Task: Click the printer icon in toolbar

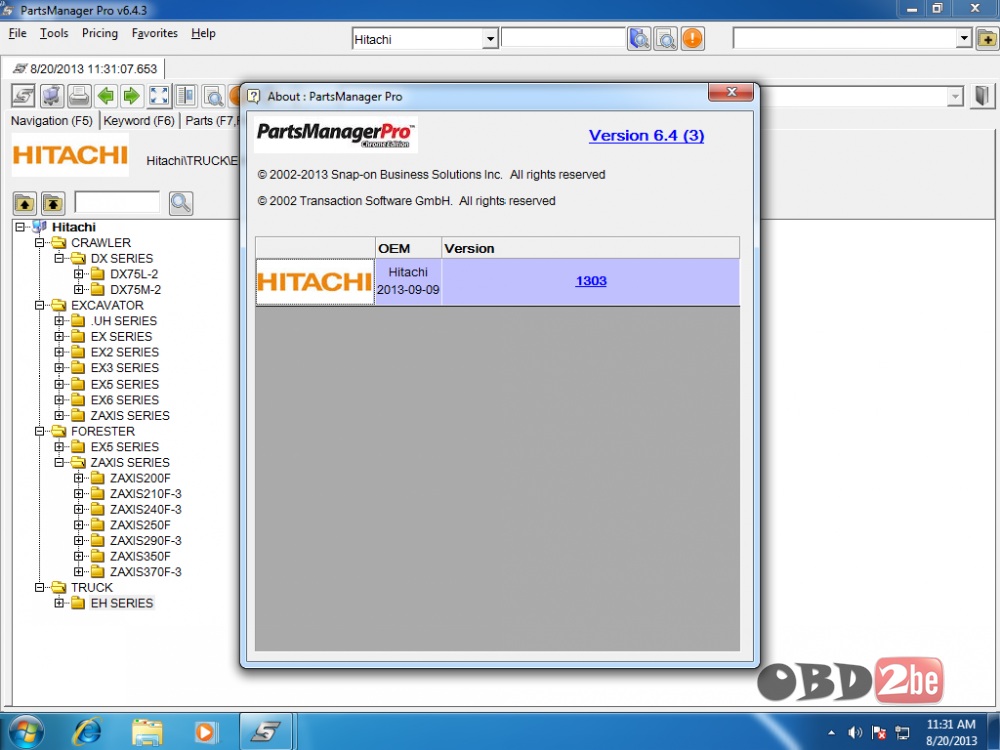Action: 79,96
